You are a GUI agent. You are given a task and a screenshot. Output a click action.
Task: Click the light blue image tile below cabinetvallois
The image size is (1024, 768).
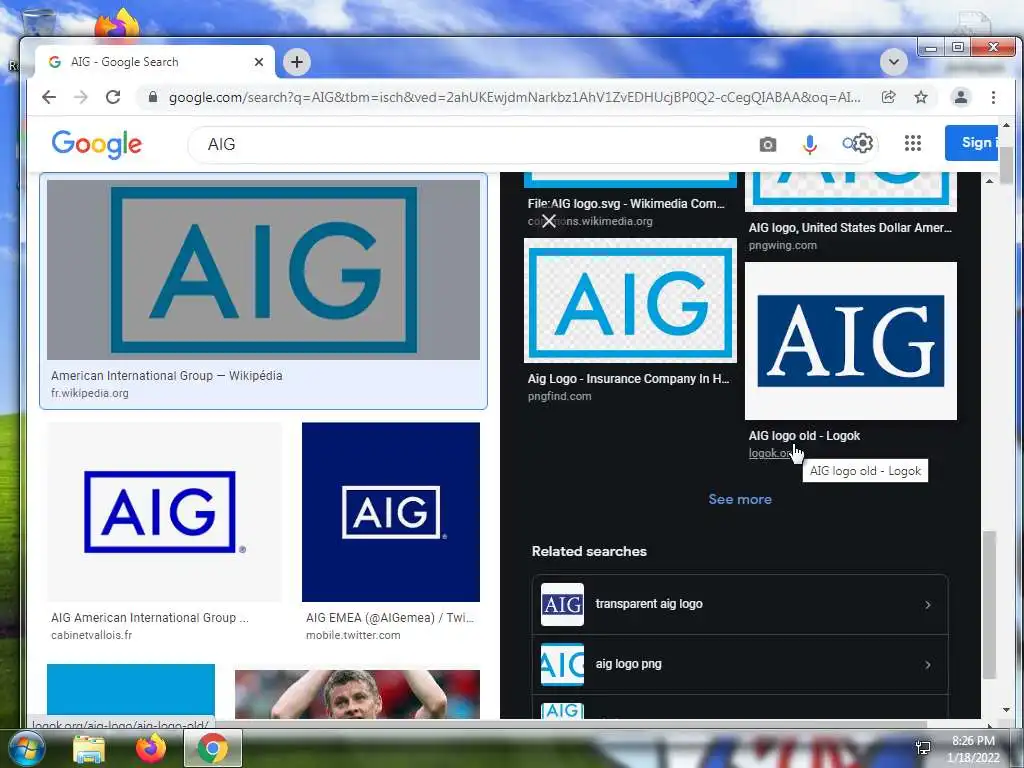pyautogui.click(x=131, y=691)
